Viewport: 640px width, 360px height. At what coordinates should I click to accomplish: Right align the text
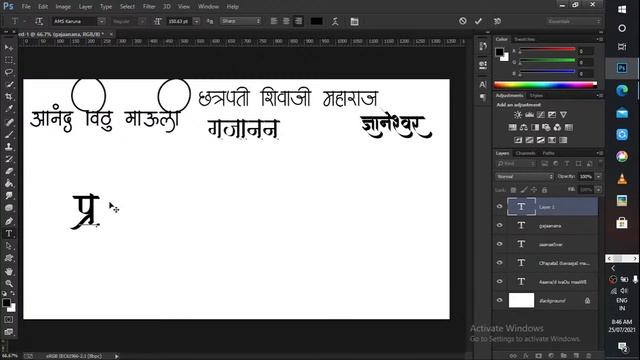pos(298,21)
